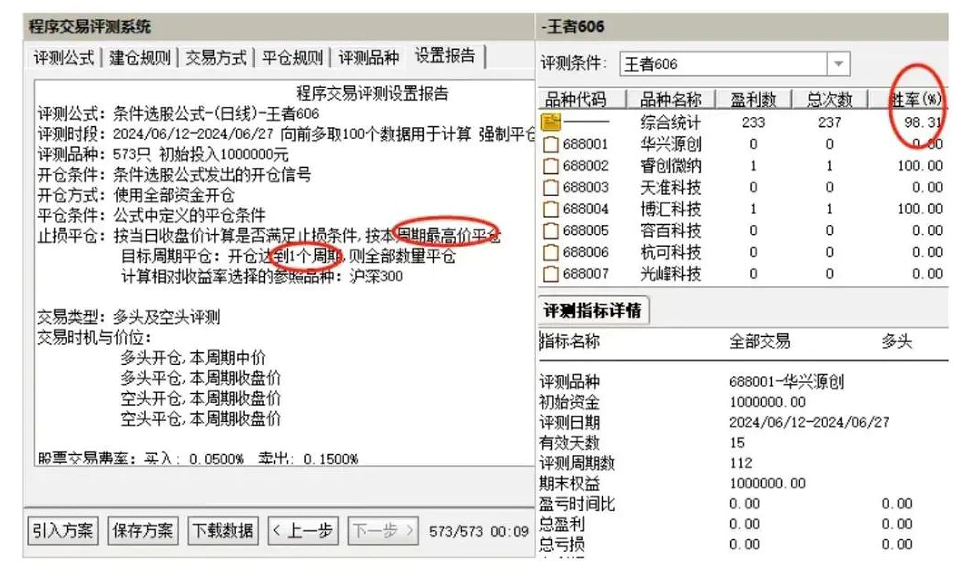Go to the 交易方式 tab
This screenshot has height=586, width=965.
coord(217,57)
